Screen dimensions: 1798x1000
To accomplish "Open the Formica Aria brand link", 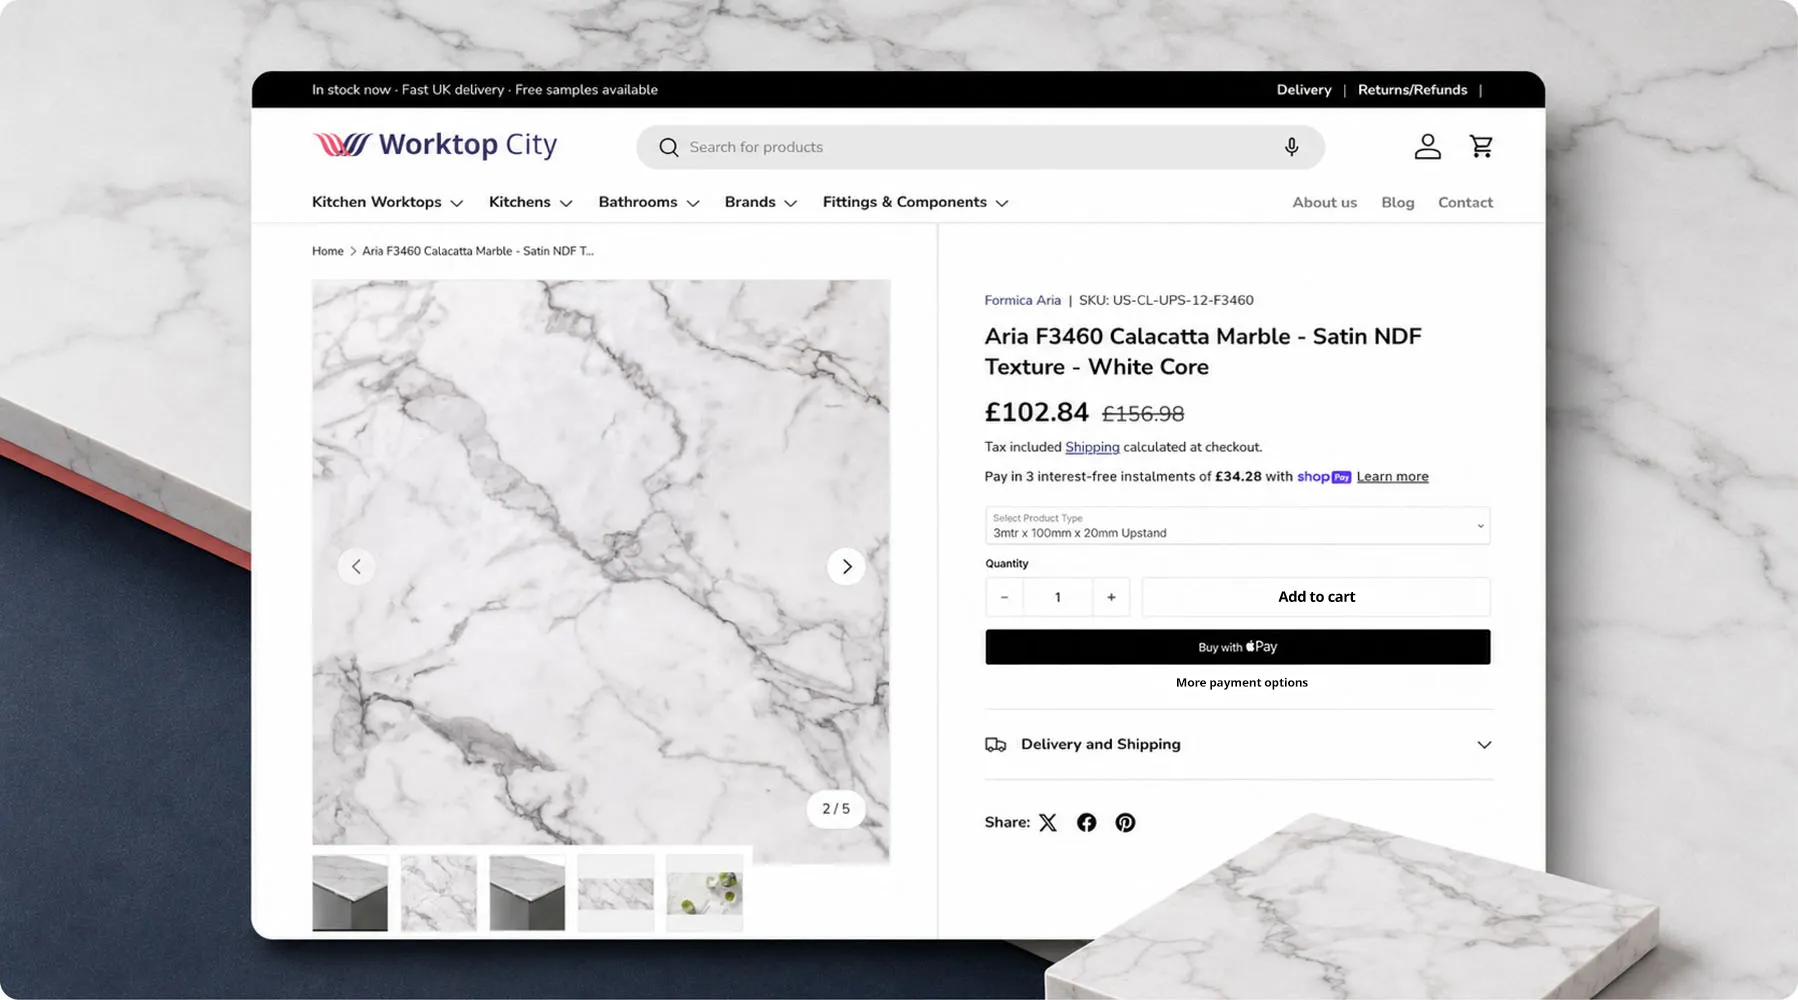I will point(1022,300).
